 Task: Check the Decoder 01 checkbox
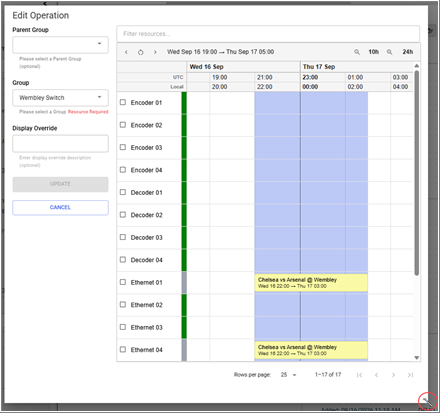click(123, 192)
